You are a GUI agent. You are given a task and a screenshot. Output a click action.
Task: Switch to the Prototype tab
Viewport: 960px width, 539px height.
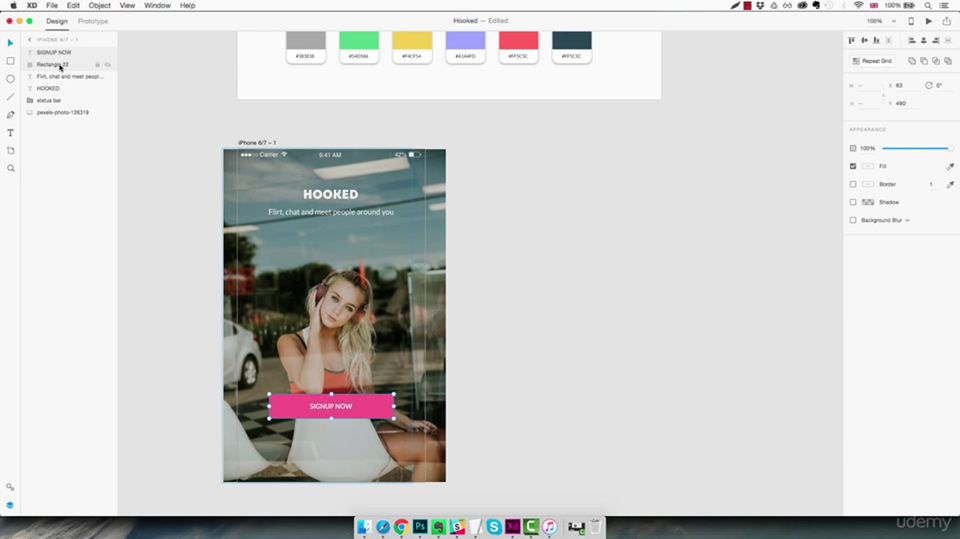pyautogui.click(x=93, y=20)
